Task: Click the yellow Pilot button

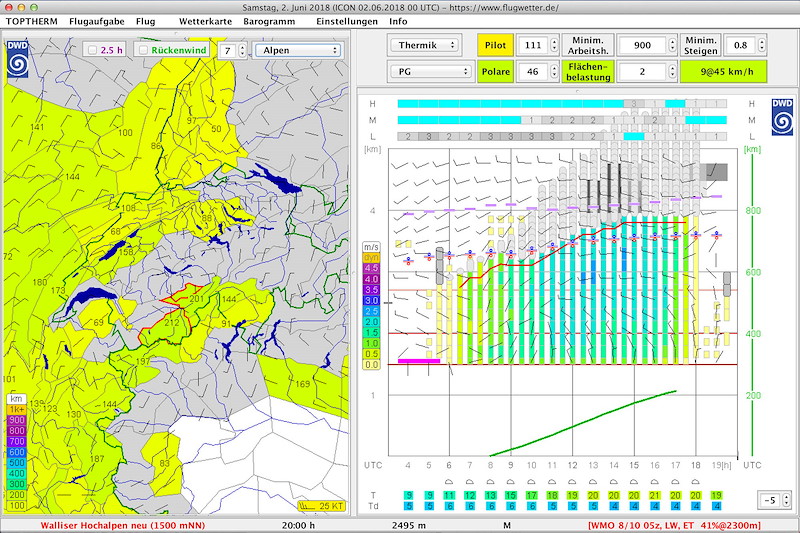Action: click(x=495, y=45)
